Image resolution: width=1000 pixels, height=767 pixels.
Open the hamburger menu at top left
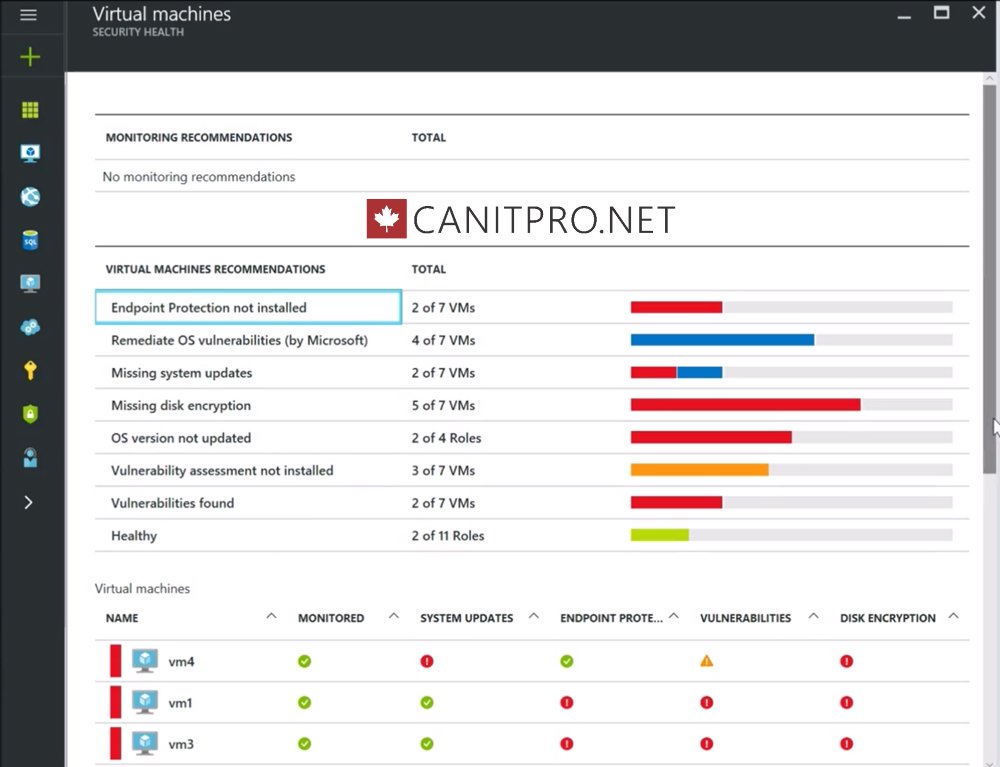point(28,15)
